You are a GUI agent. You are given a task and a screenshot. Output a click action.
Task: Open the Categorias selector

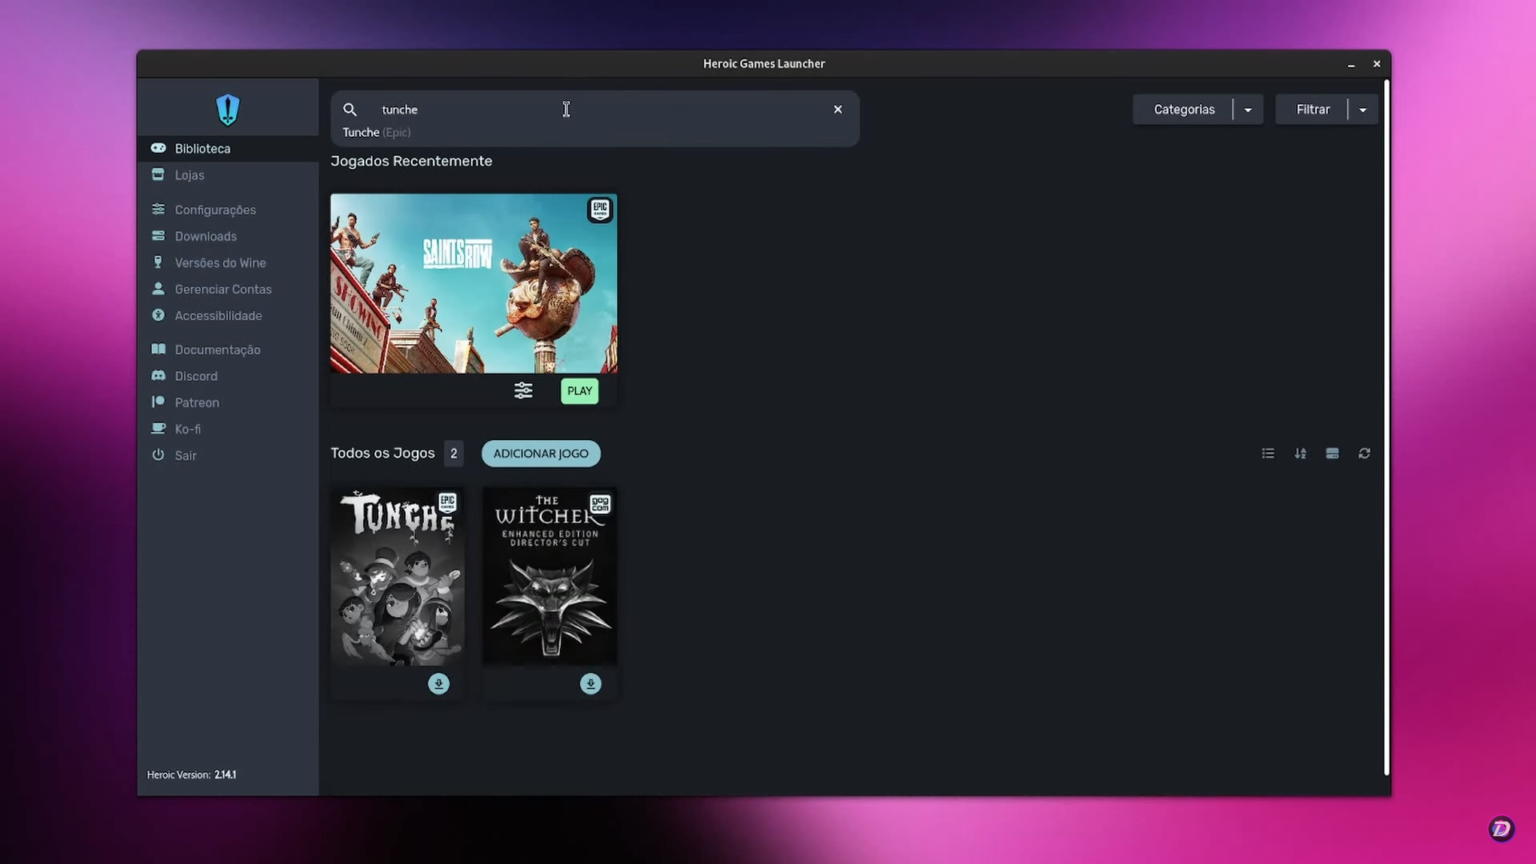tap(1184, 109)
